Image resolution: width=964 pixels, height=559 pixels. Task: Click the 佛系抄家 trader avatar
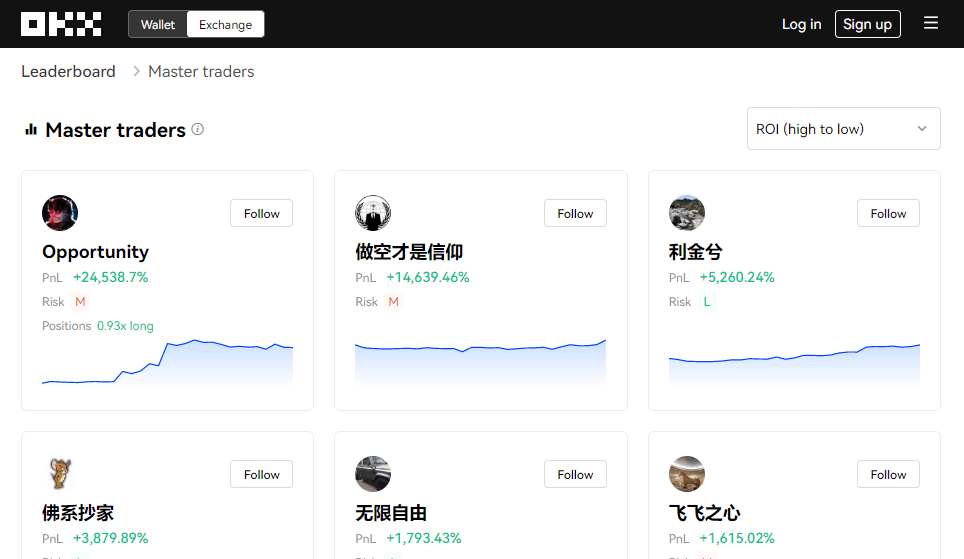coord(60,474)
